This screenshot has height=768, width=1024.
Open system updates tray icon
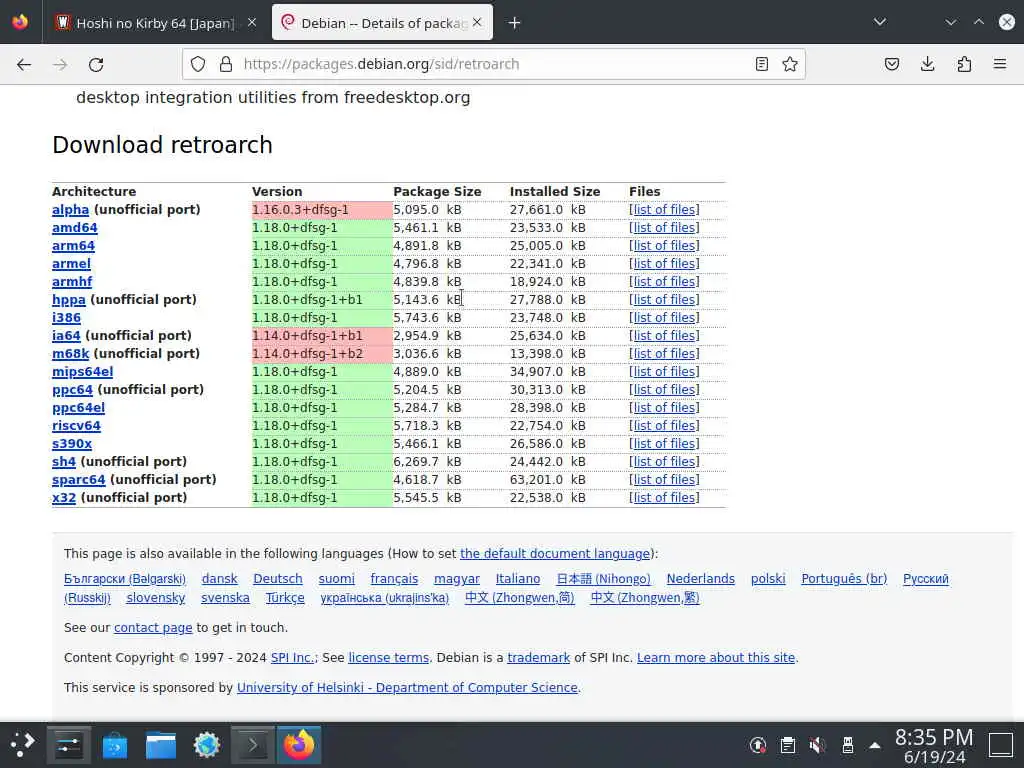758,745
